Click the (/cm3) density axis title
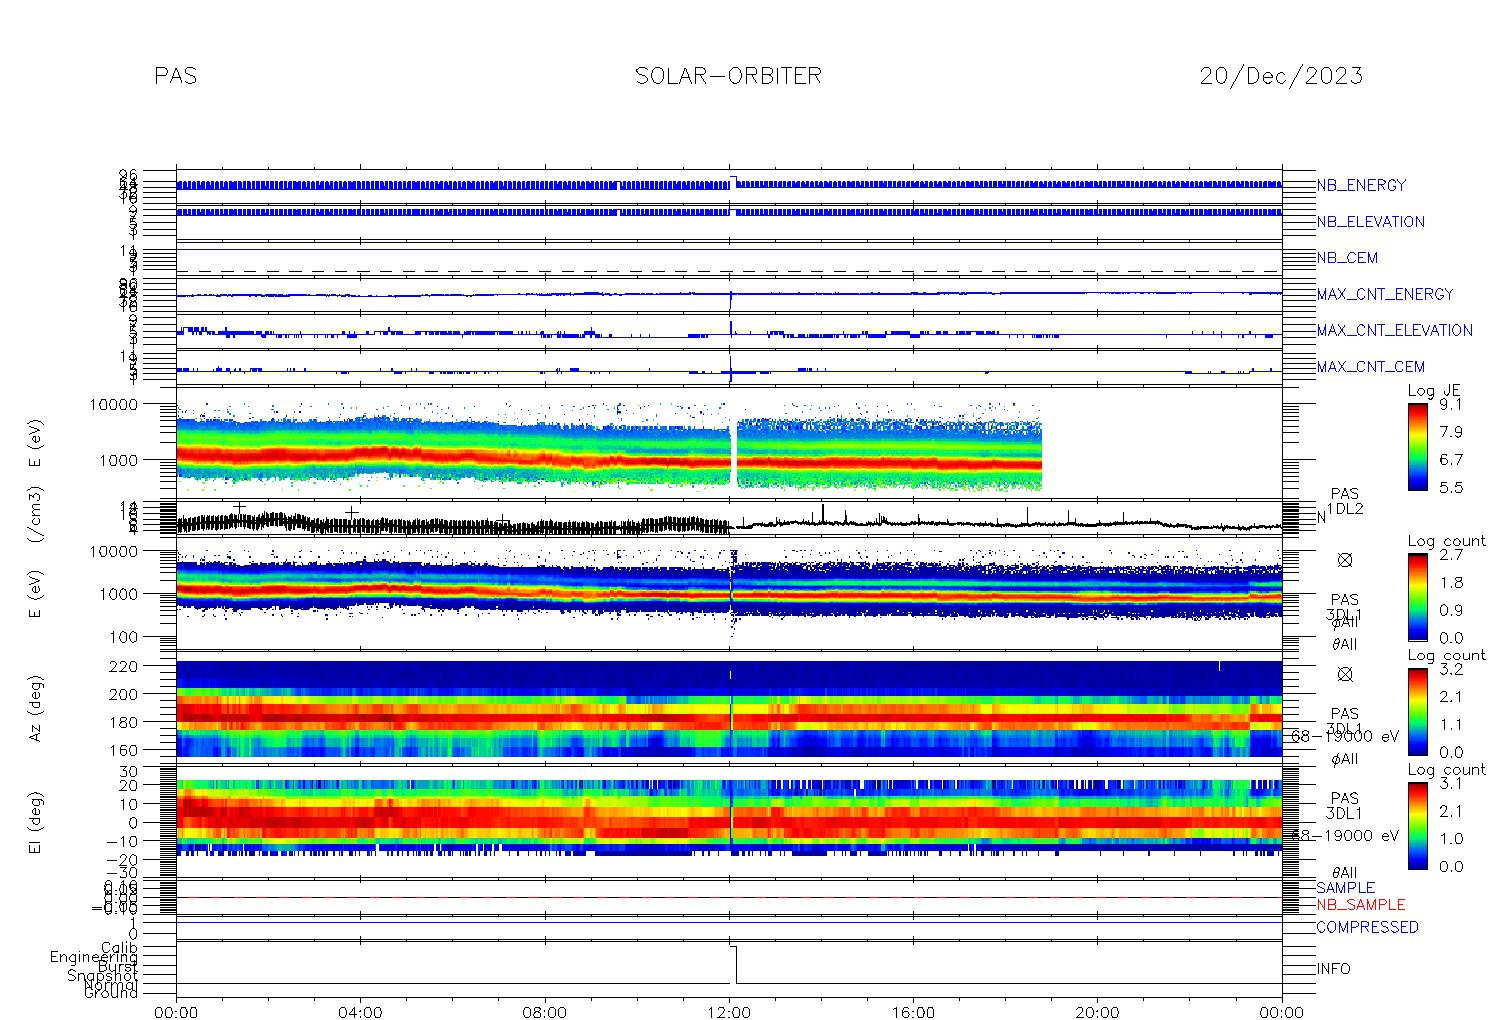 coord(36,516)
